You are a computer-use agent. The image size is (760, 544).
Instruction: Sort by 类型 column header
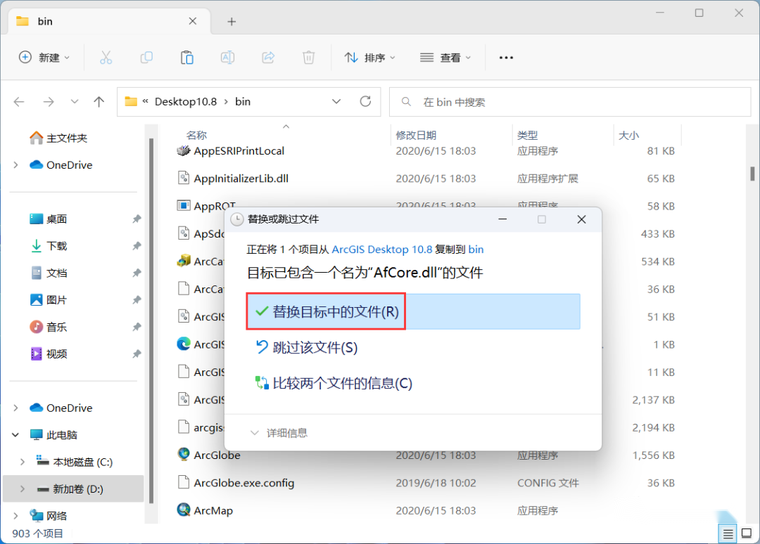pyautogui.click(x=527, y=135)
